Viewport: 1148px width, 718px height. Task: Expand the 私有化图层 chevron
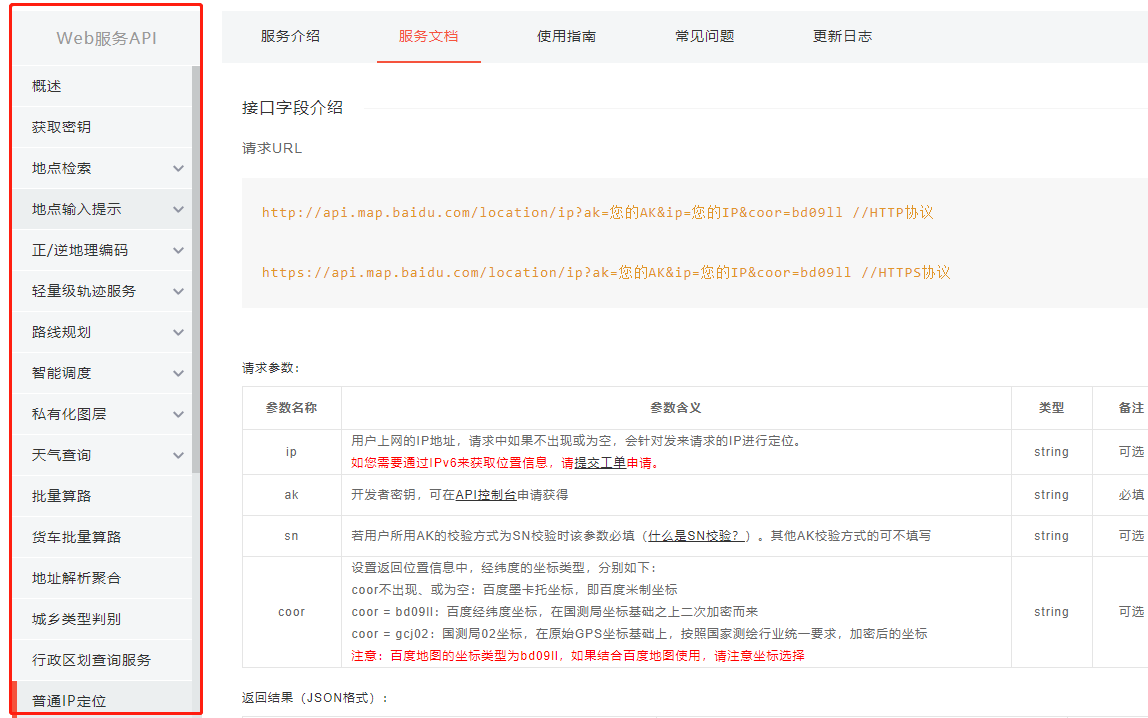tap(178, 414)
